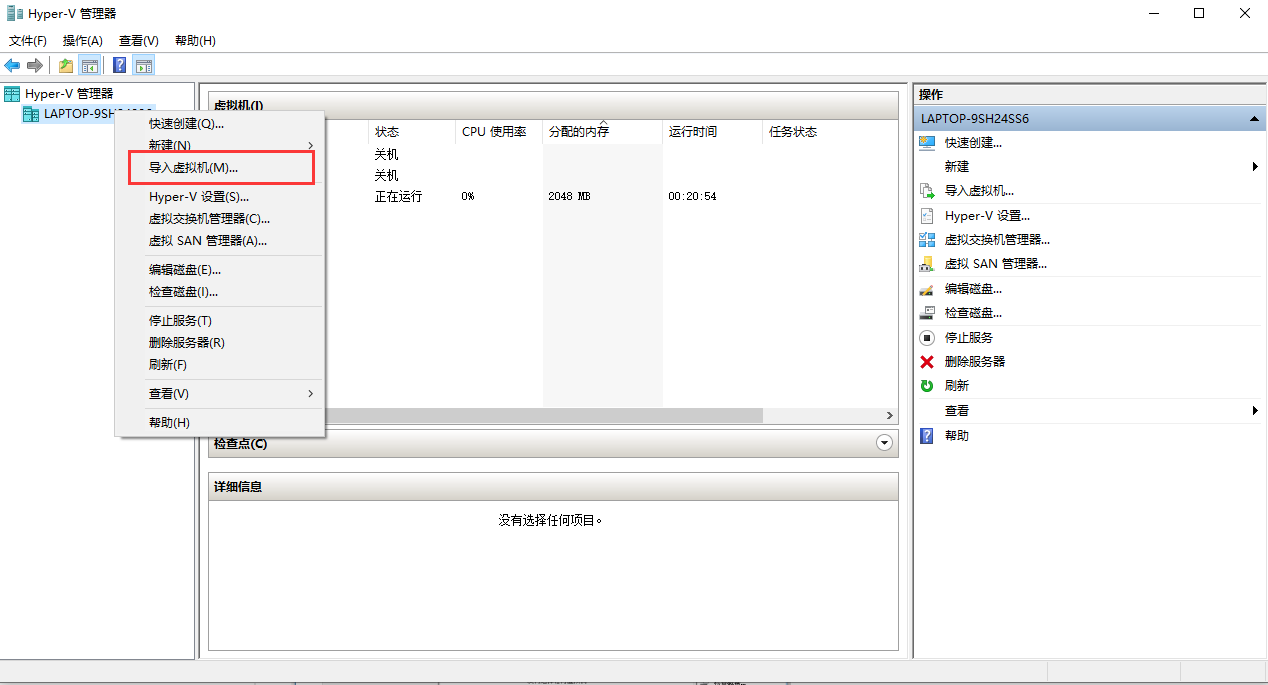Click the 2048 MB memory cell
The image size is (1268, 685).
click(570, 197)
